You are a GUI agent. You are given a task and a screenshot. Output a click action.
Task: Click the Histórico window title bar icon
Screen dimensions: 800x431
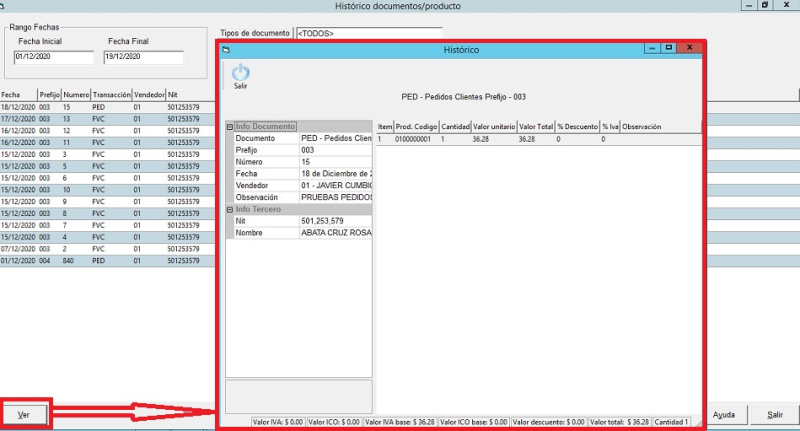pyautogui.click(x=227, y=49)
